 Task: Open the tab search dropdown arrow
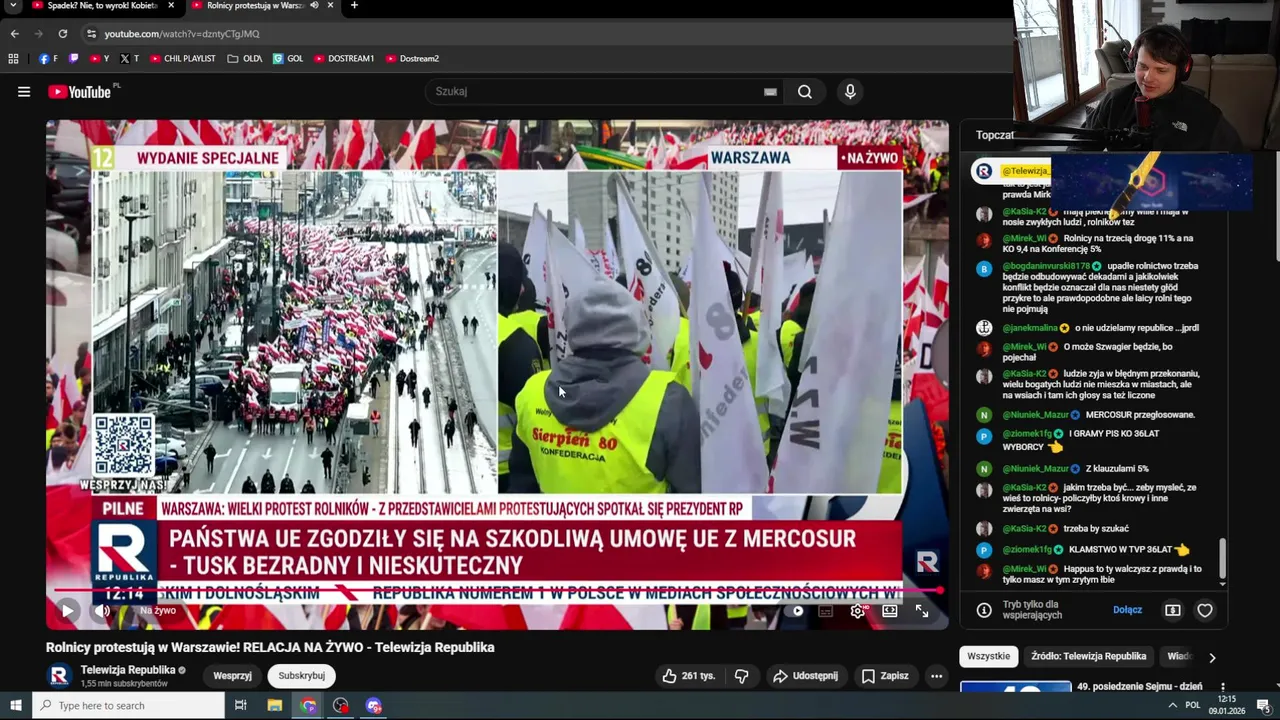pos(13,5)
